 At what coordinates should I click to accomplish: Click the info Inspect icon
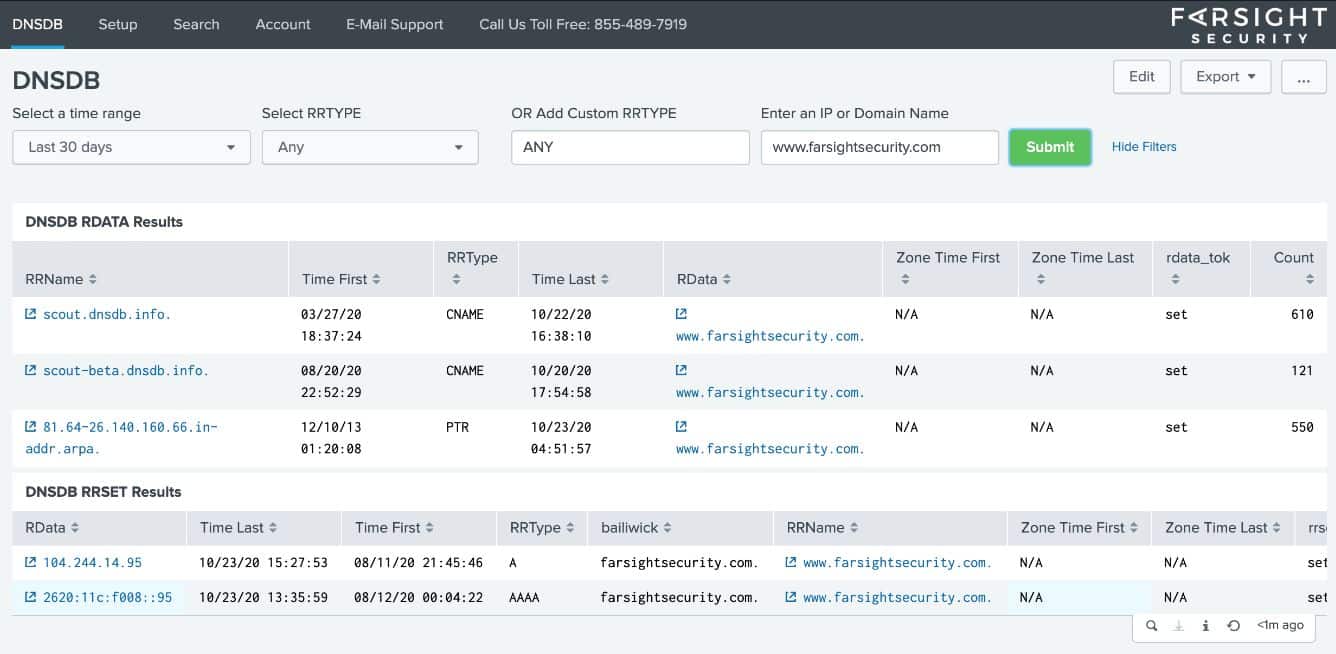point(1205,626)
